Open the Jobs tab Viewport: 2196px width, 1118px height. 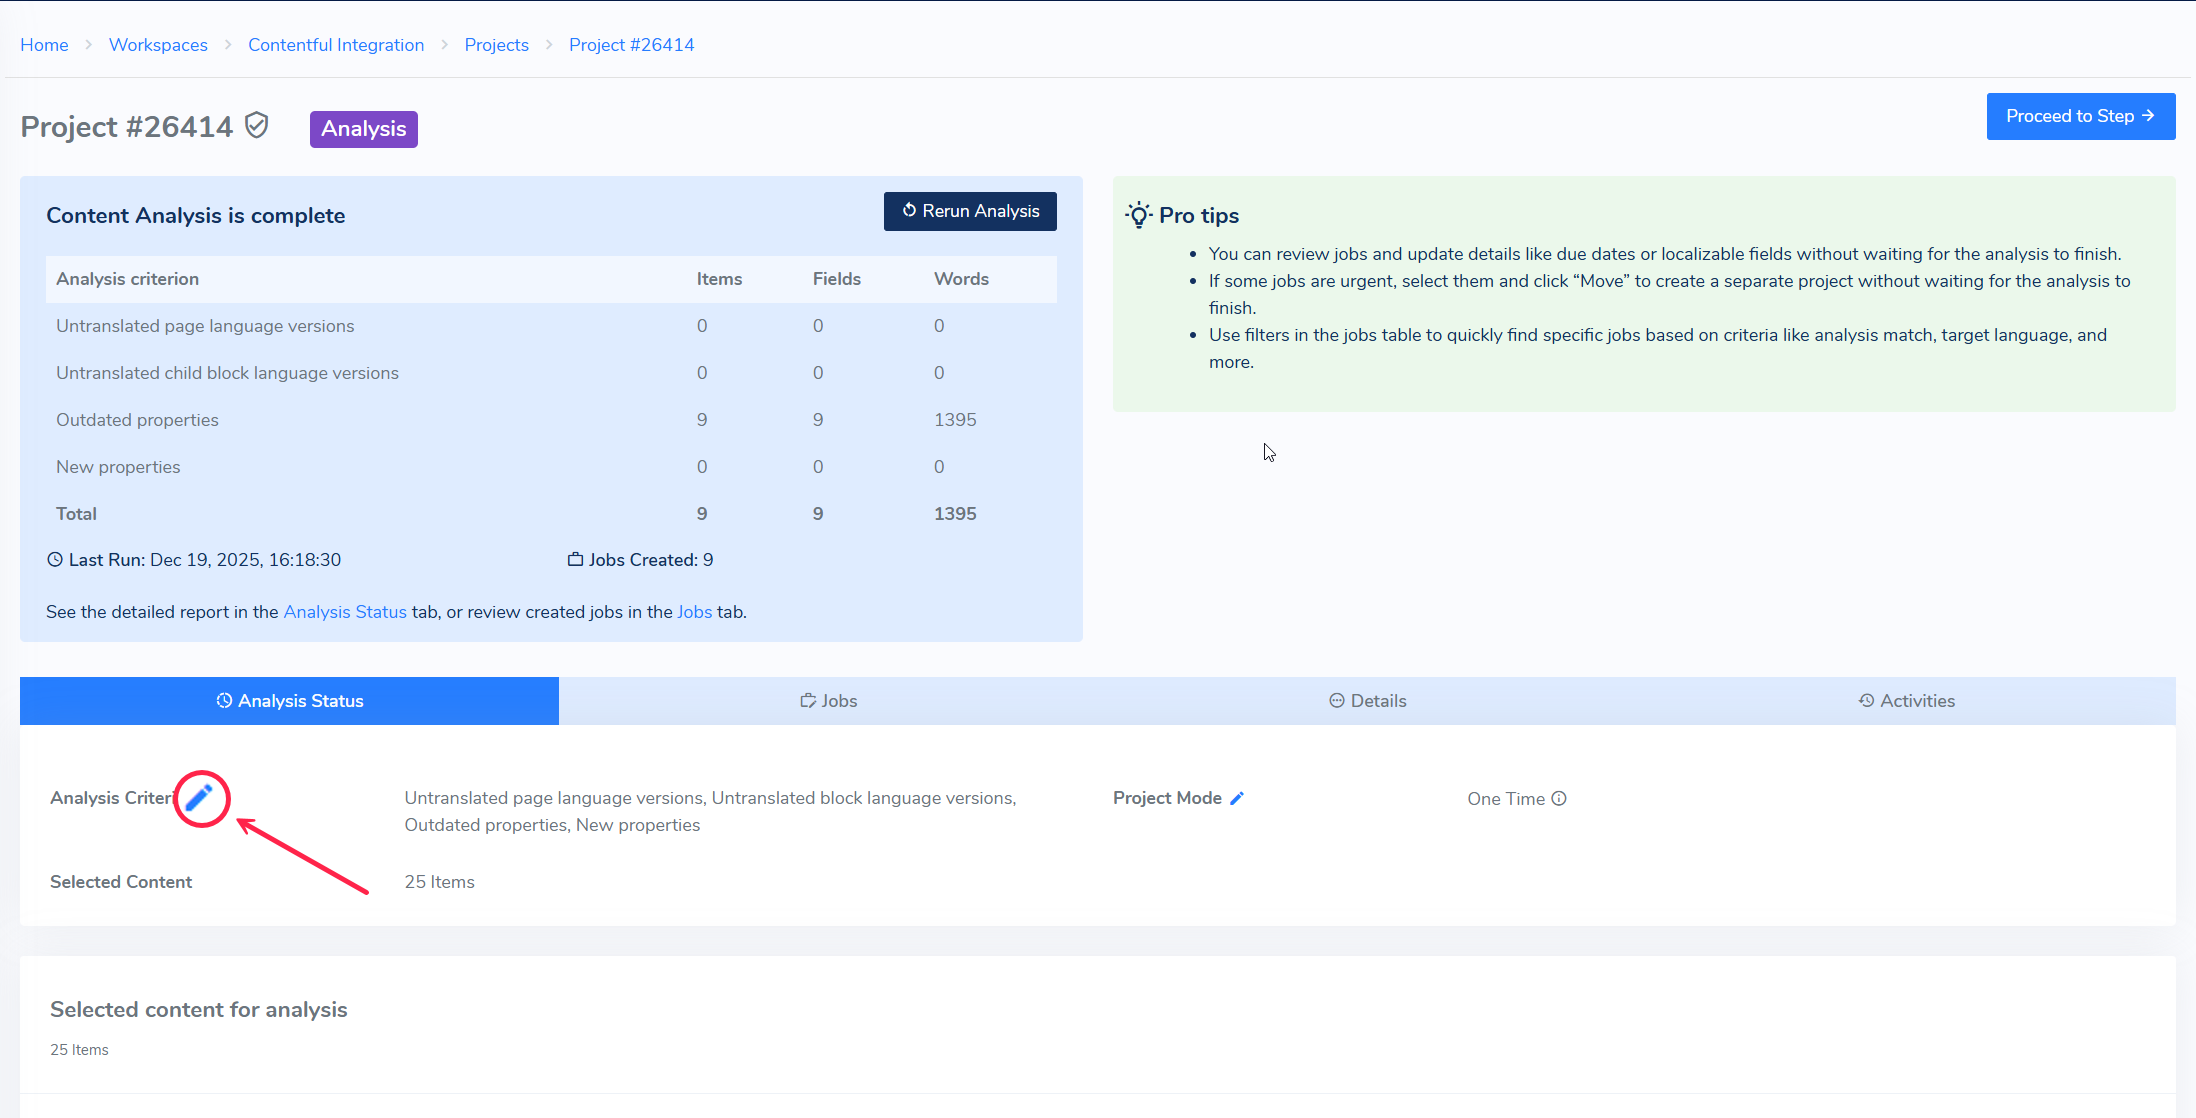coord(828,701)
